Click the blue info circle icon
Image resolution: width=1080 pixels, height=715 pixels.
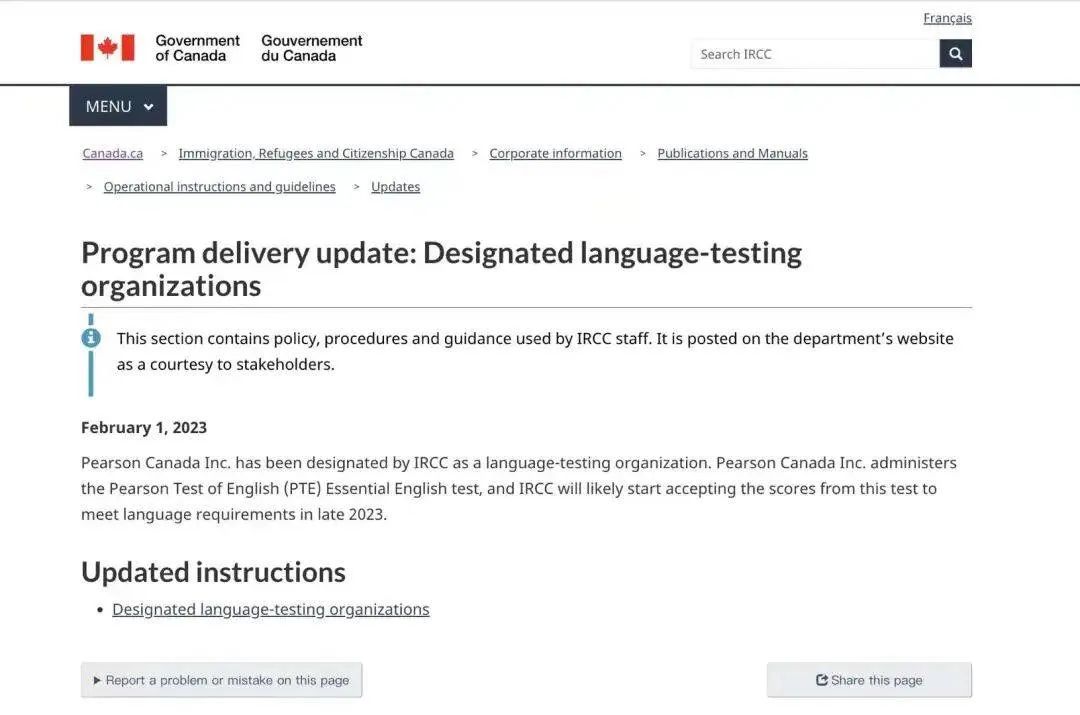pyautogui.click(x=91, y=338)
